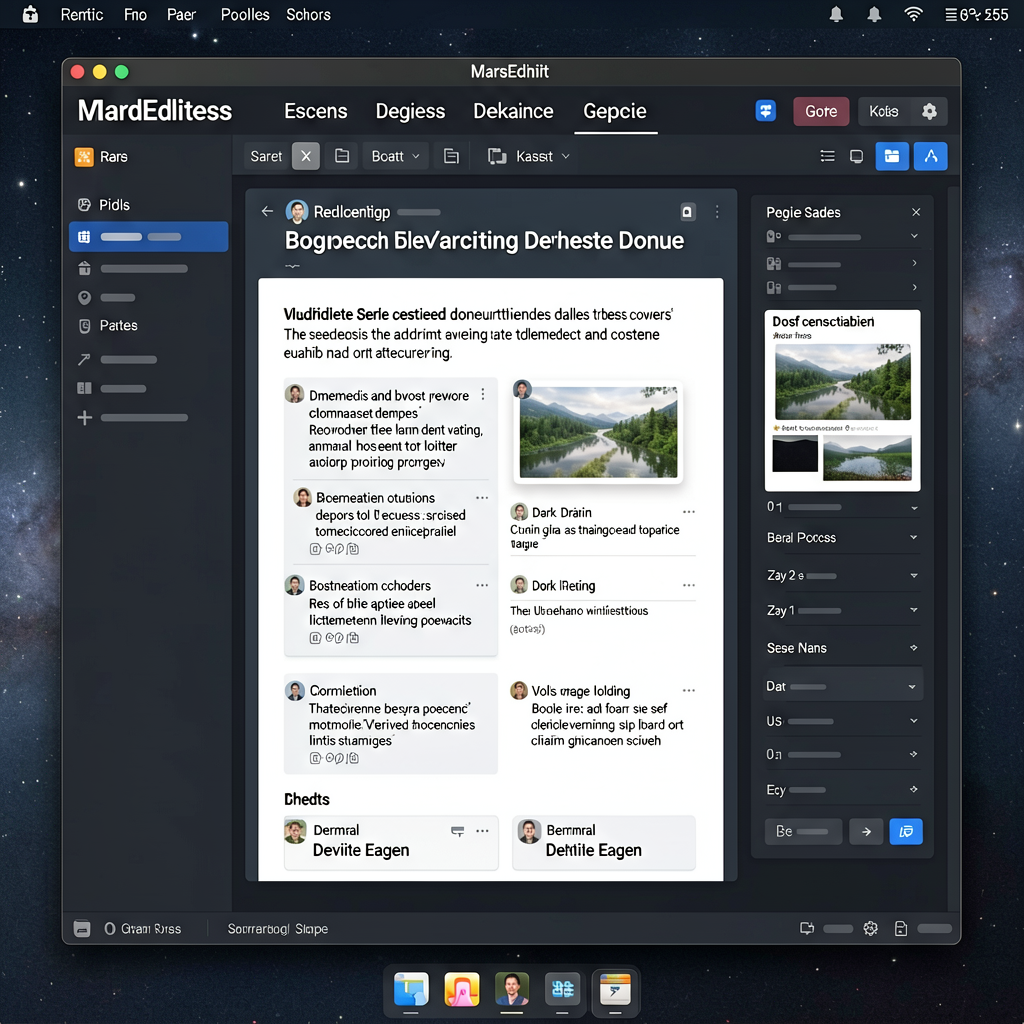This screenshot has width=1024, height=1024.
Task: Switch to the Dekaince tab
Action: 513,111
